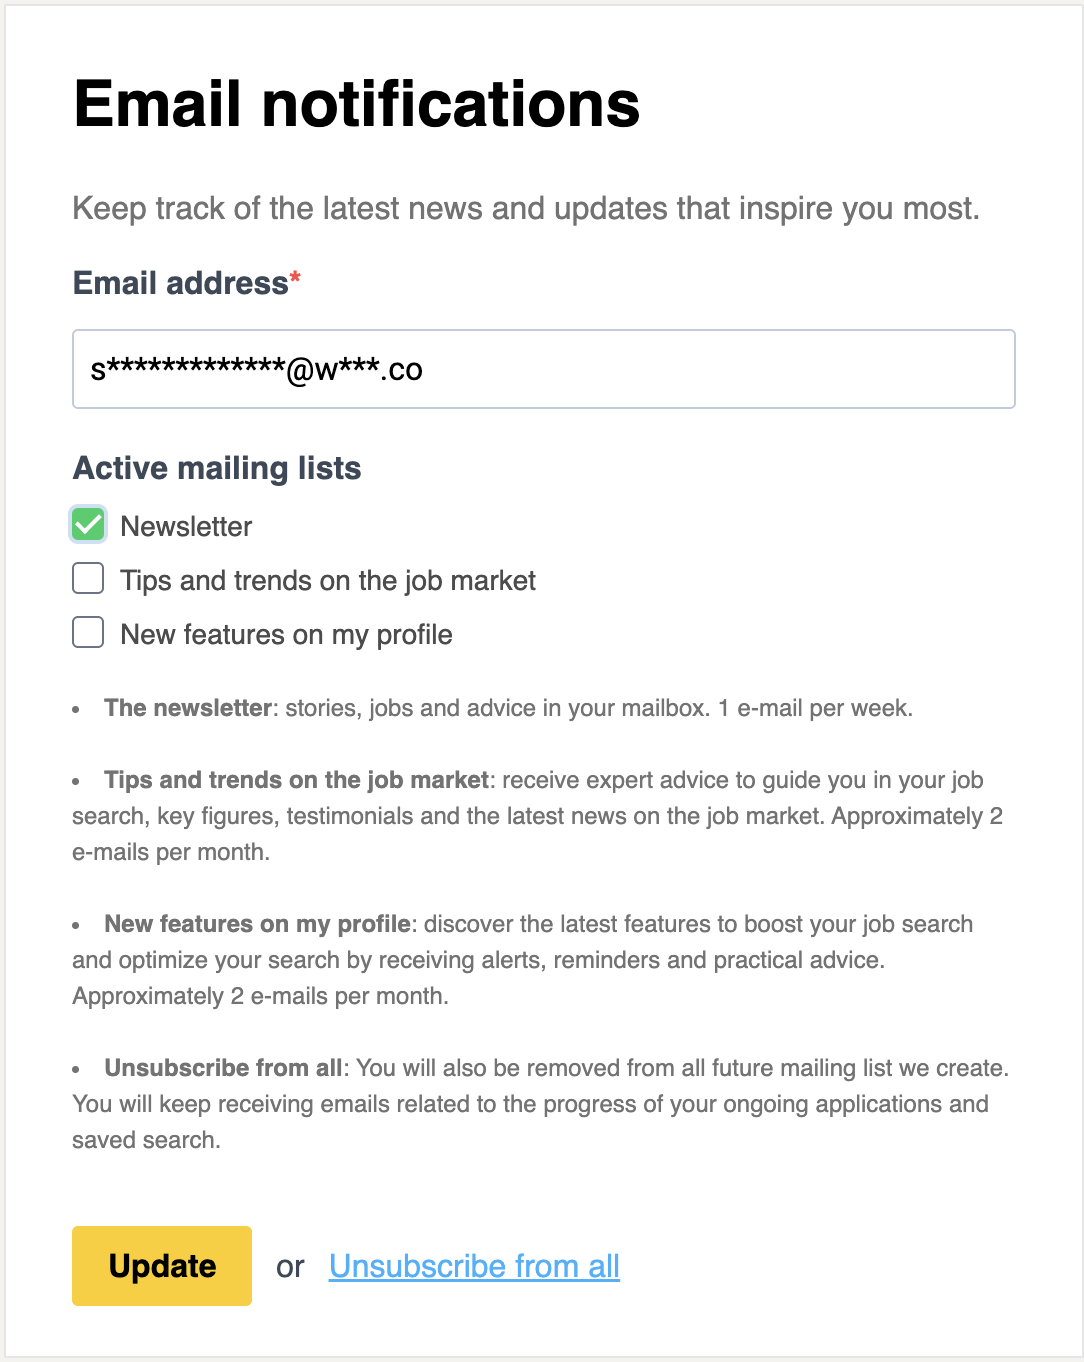1084x1362 pixels.
Task: Click the job market tips checkbox label text
Action: pyautogui.click(x=328, y=580)
